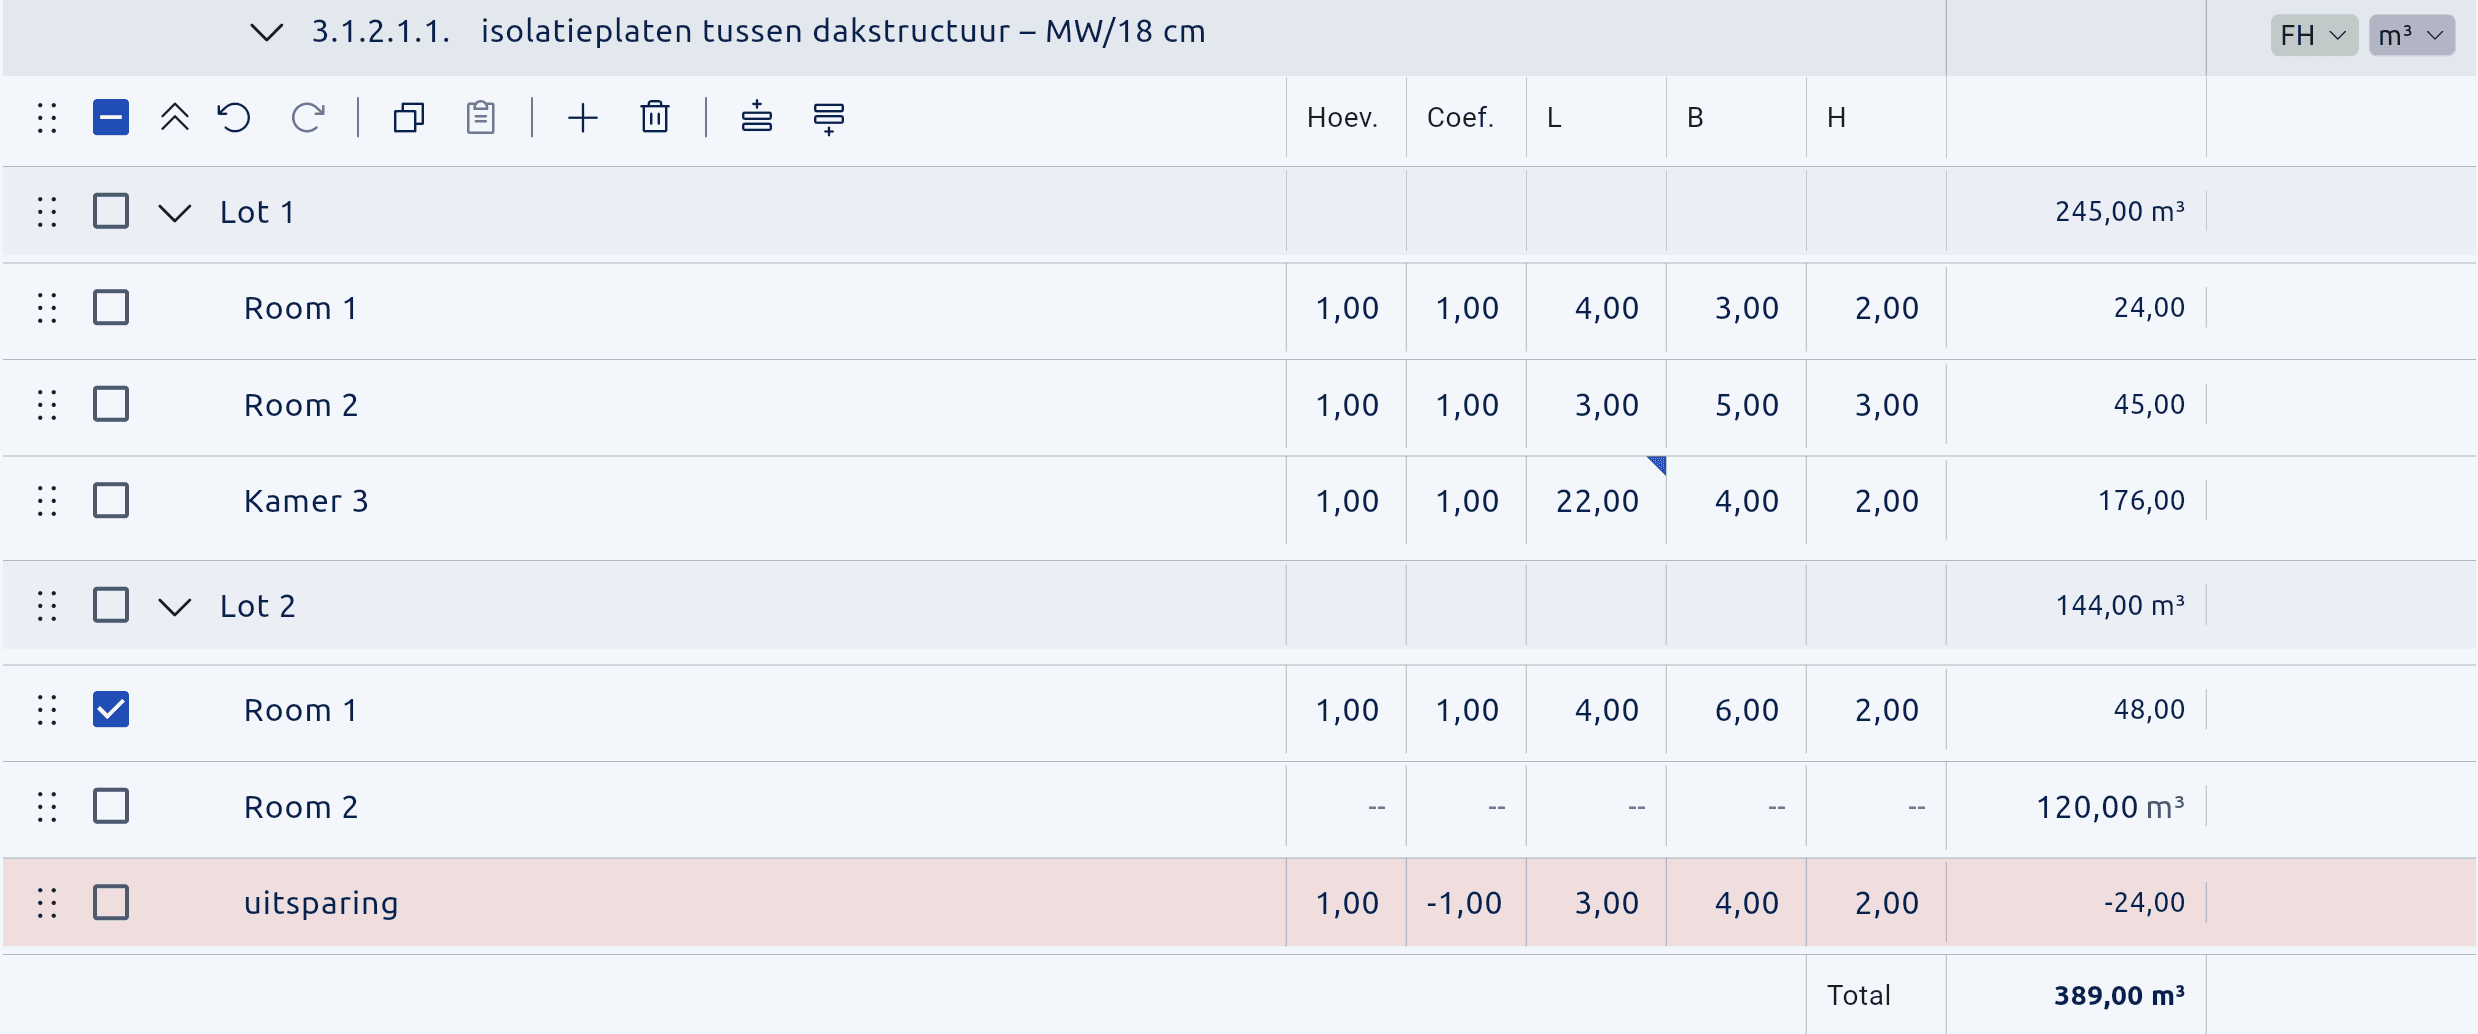The height and width of the screenshot is (1034, 2478).
Task: Click the collapse all double-chevron icon
Action: tap(175, 118)
